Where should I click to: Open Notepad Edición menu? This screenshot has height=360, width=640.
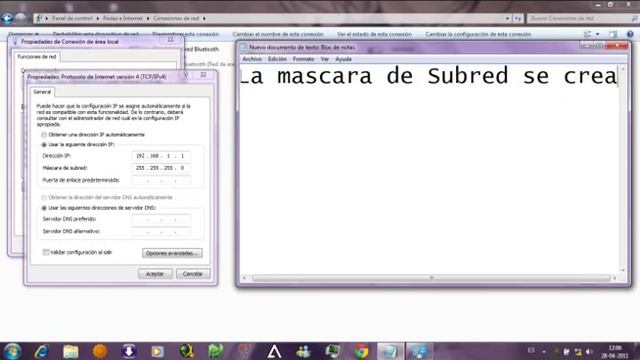point(277,59)
